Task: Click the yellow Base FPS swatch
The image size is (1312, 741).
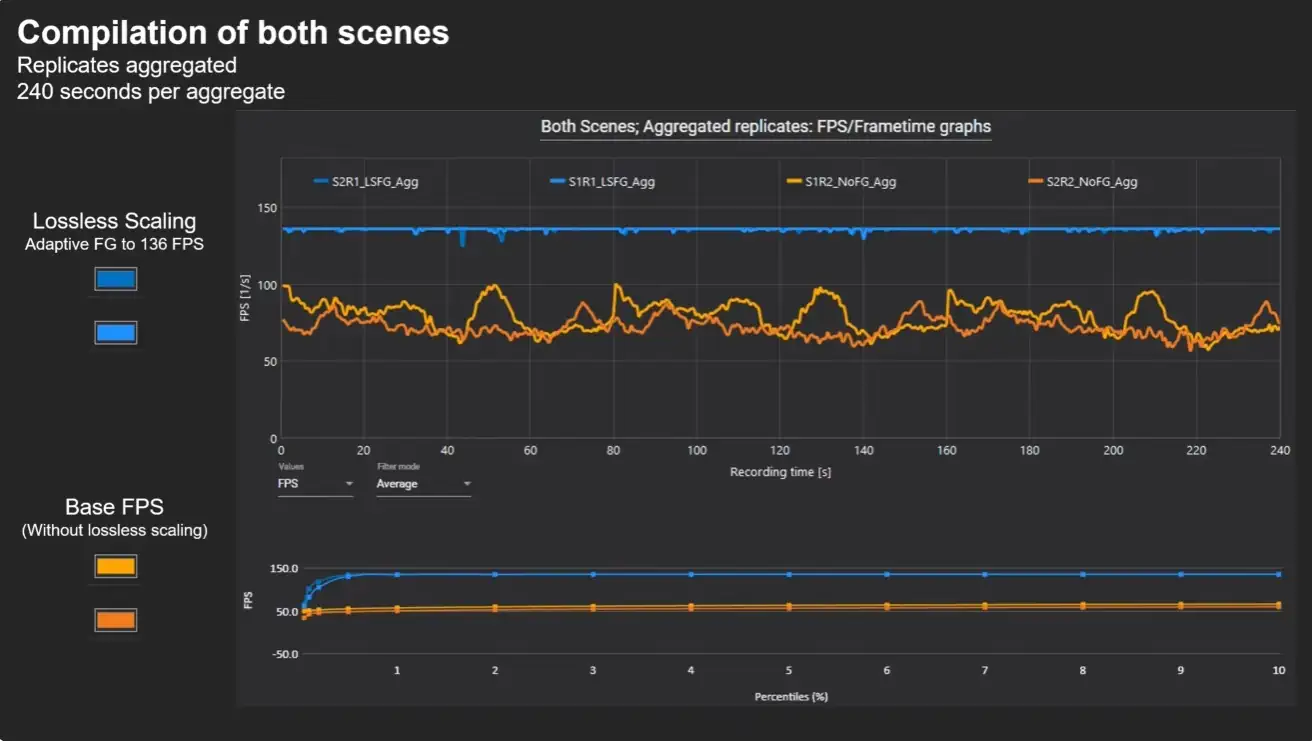Action: pos(115,567)
